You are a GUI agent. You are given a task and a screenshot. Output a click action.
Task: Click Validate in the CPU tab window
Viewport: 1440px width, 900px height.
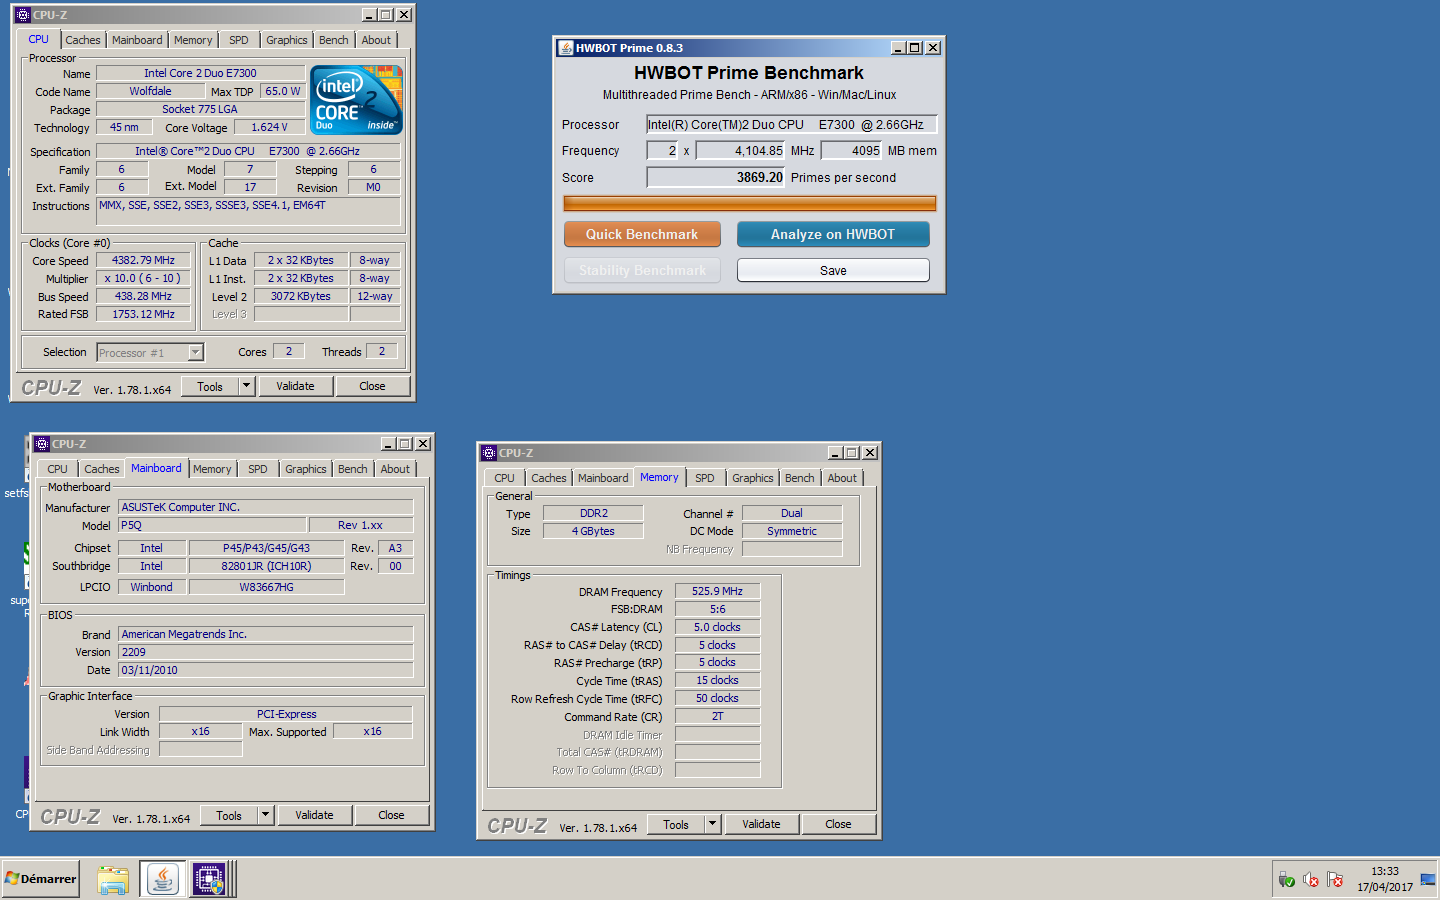click(295, 386)
